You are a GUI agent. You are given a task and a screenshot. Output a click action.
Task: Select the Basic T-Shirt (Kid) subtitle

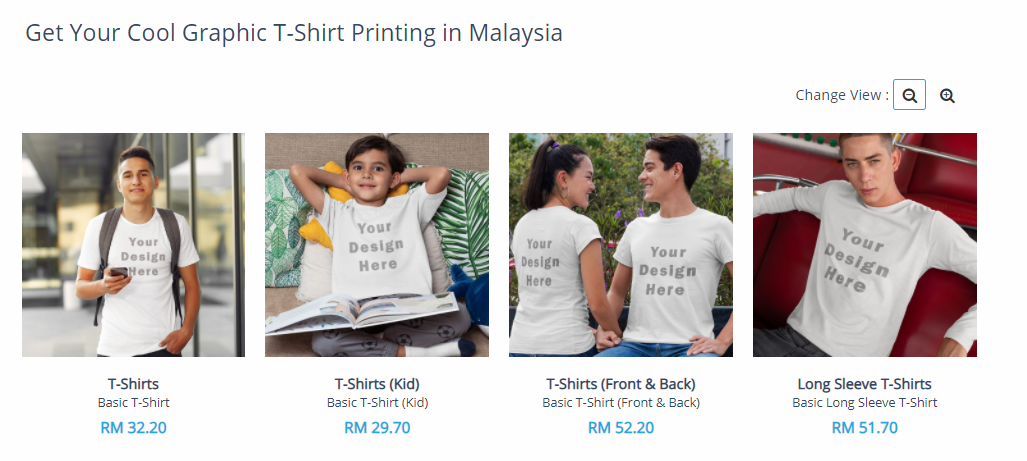(377, 402)
